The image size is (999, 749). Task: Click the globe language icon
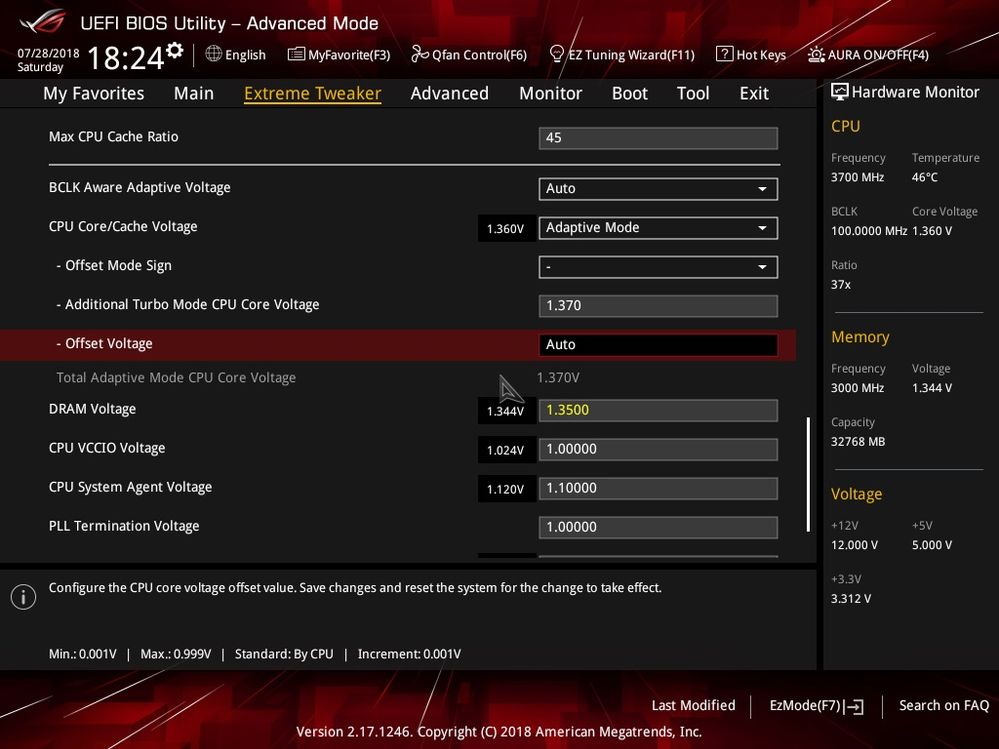pos(213,54)
